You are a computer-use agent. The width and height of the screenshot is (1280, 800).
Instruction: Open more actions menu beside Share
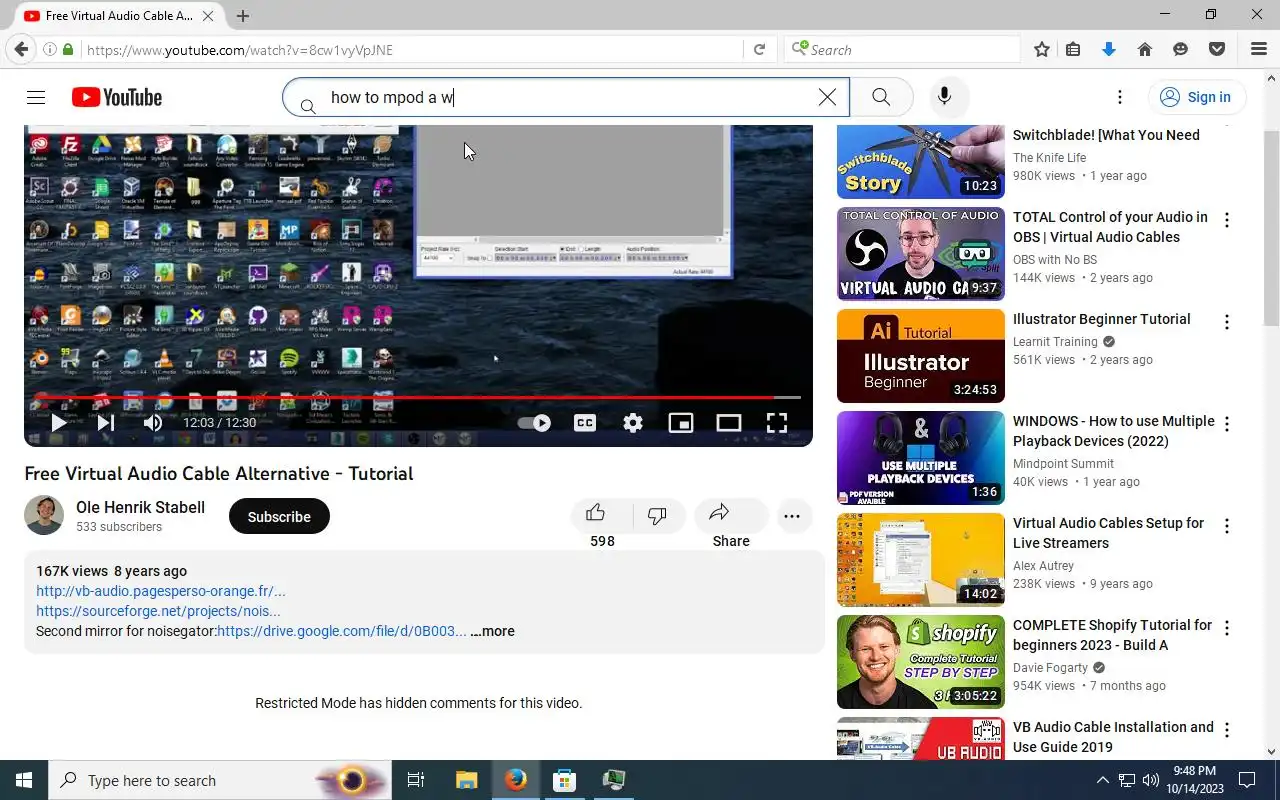pyautogui.click(x=792, y=516)
